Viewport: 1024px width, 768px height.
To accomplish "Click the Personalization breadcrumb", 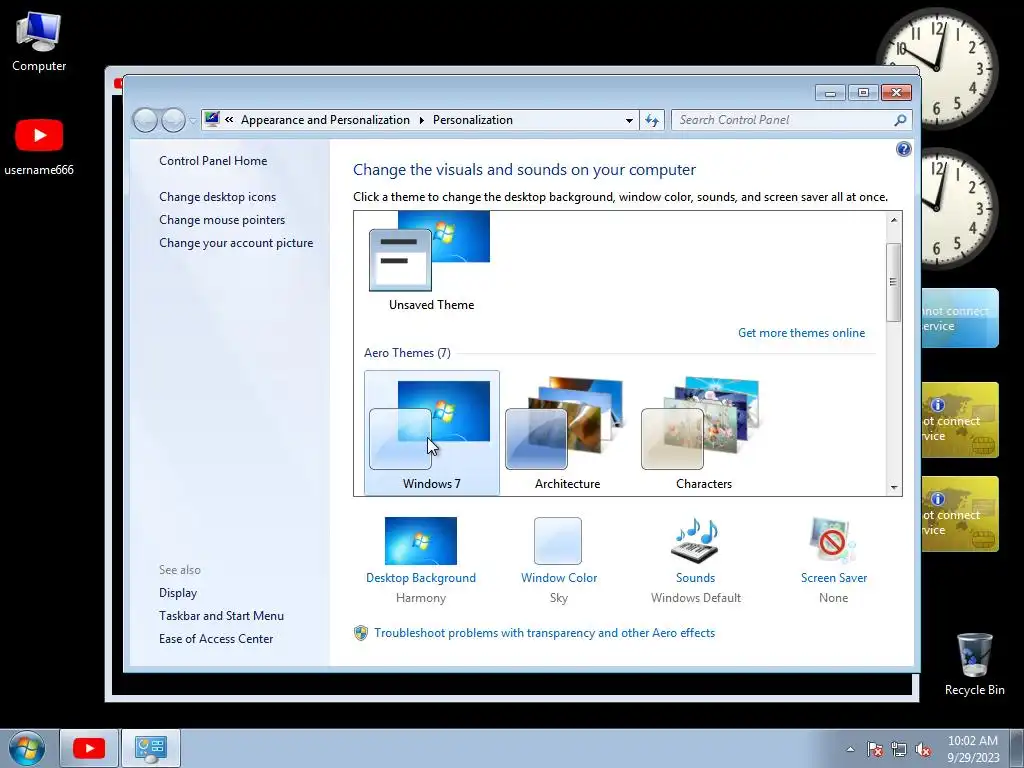I will (473, 120).
